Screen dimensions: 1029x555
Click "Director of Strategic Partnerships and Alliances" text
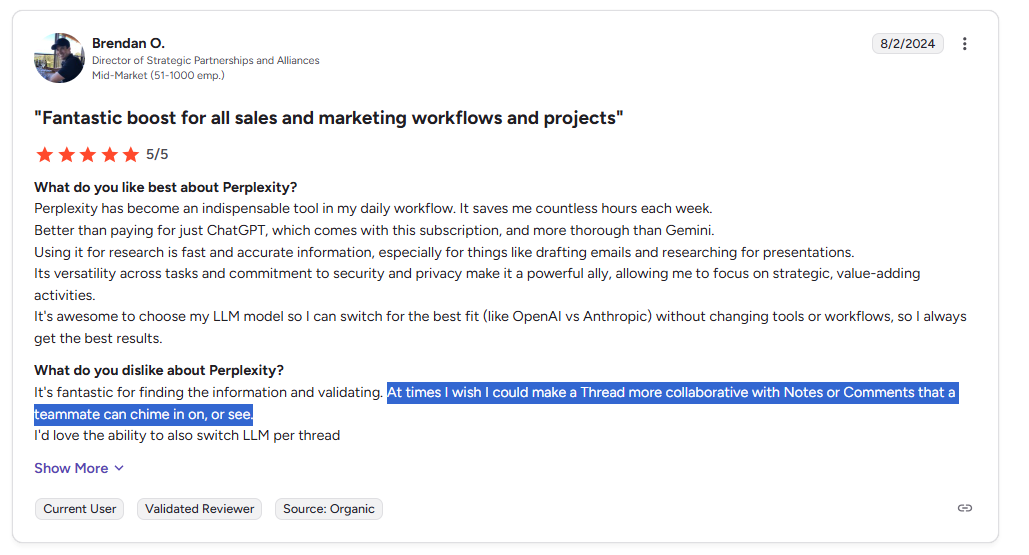tap(205, 60)
